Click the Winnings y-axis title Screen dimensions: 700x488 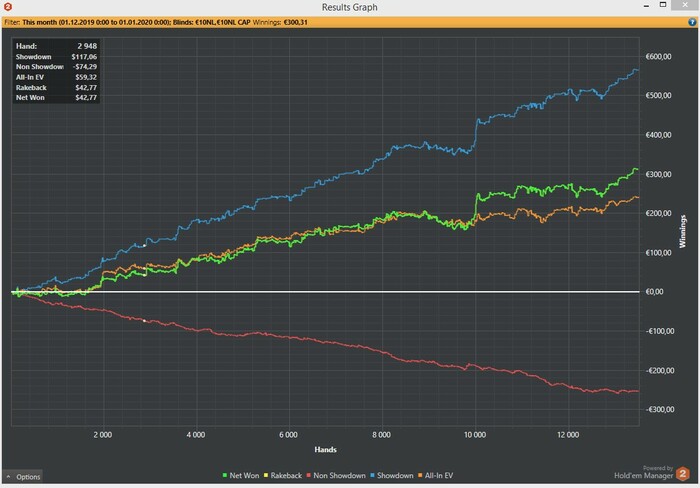tap(682, 231)
